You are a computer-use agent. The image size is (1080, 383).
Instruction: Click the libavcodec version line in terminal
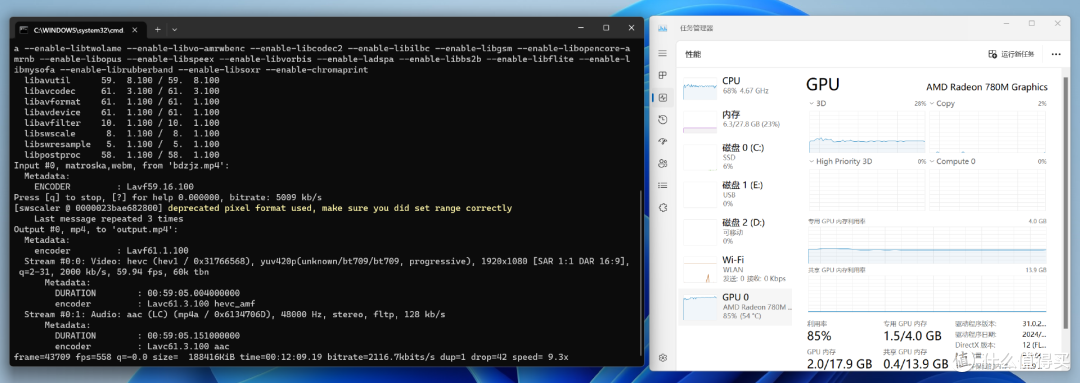coord(122,91)
